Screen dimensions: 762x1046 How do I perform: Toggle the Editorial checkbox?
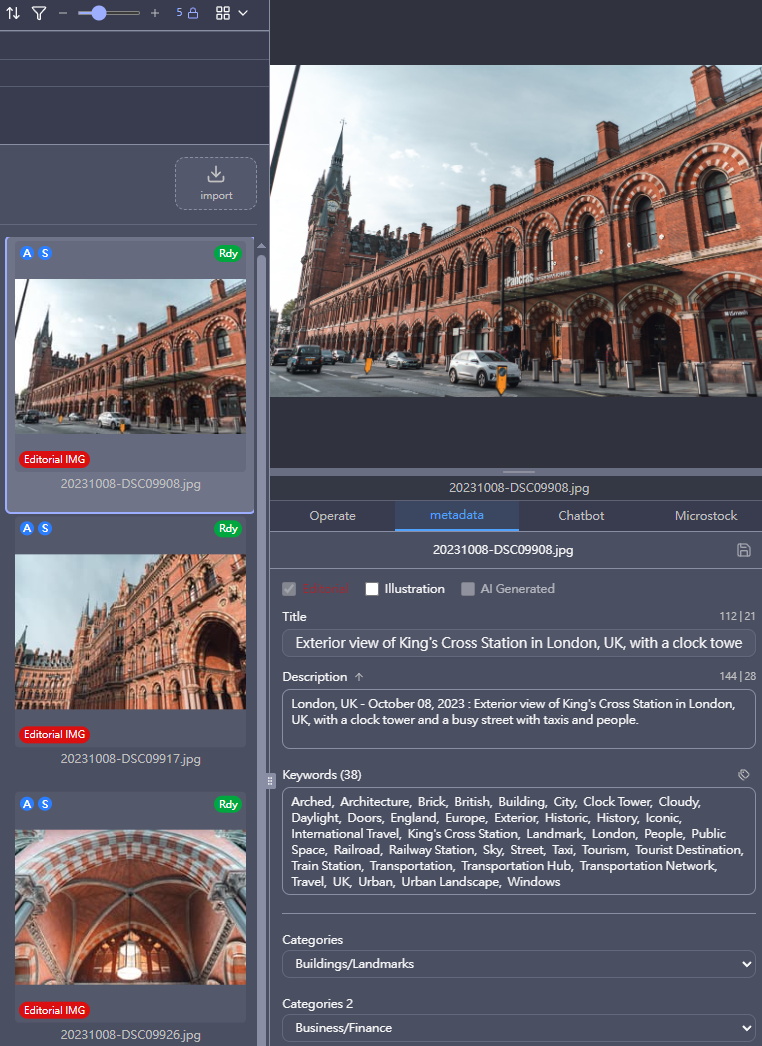(289, 588)
